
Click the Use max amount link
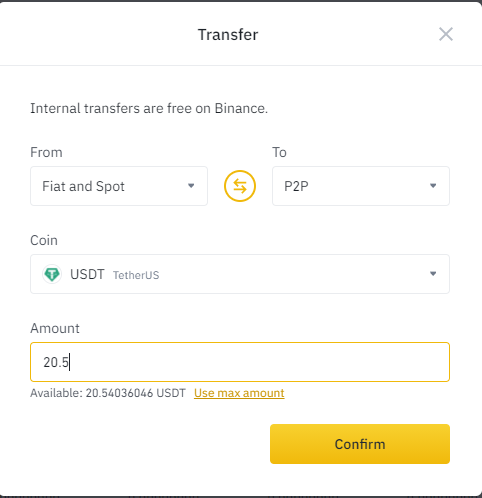tap(239, 393)
